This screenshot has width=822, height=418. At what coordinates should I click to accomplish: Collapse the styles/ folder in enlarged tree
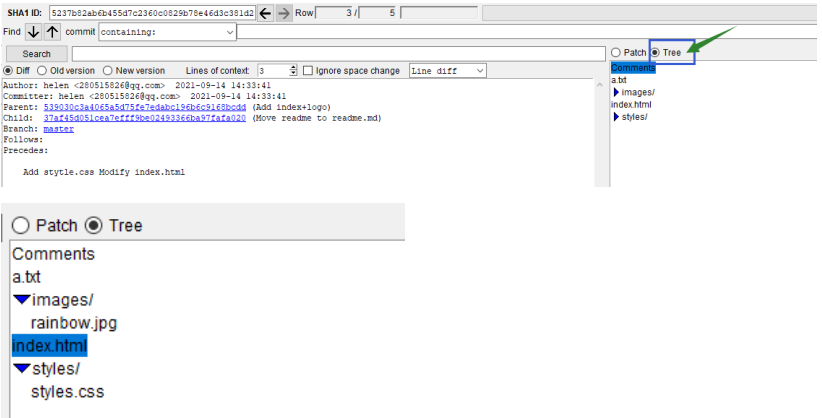point(21,369)
